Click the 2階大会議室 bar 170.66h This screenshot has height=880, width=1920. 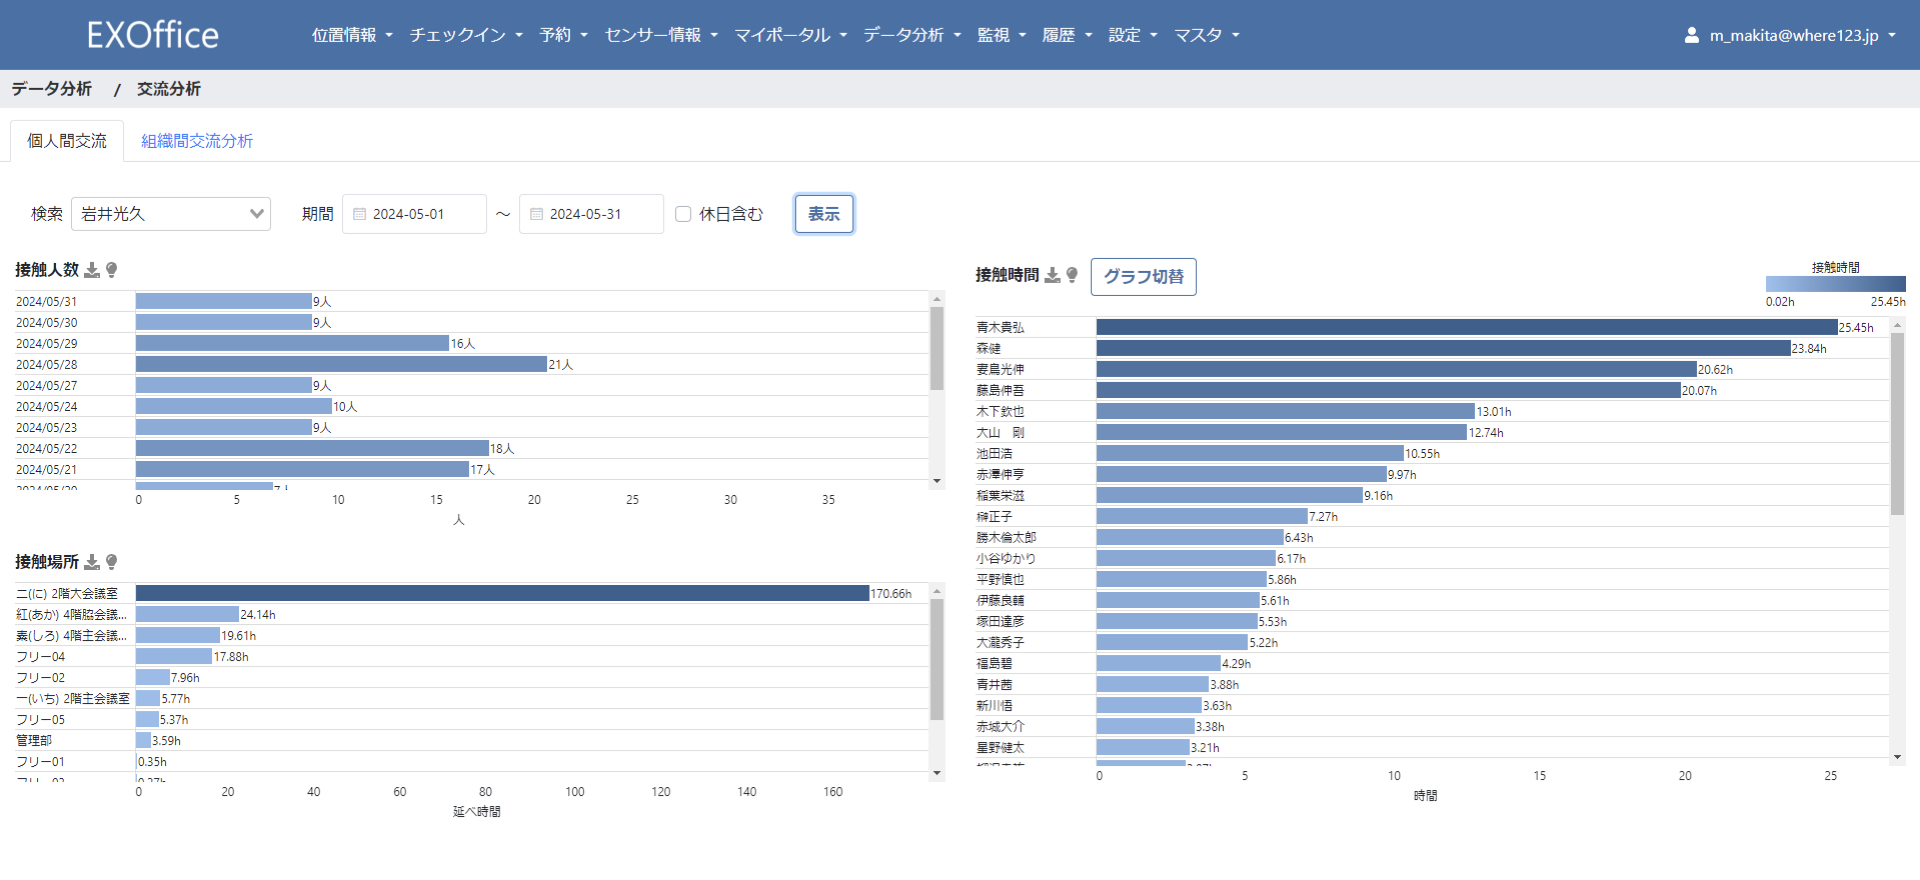pos(502,593)
